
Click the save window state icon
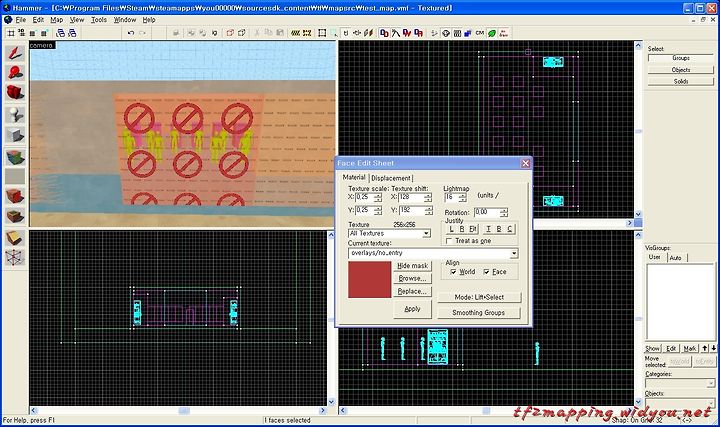click(72, 33)
